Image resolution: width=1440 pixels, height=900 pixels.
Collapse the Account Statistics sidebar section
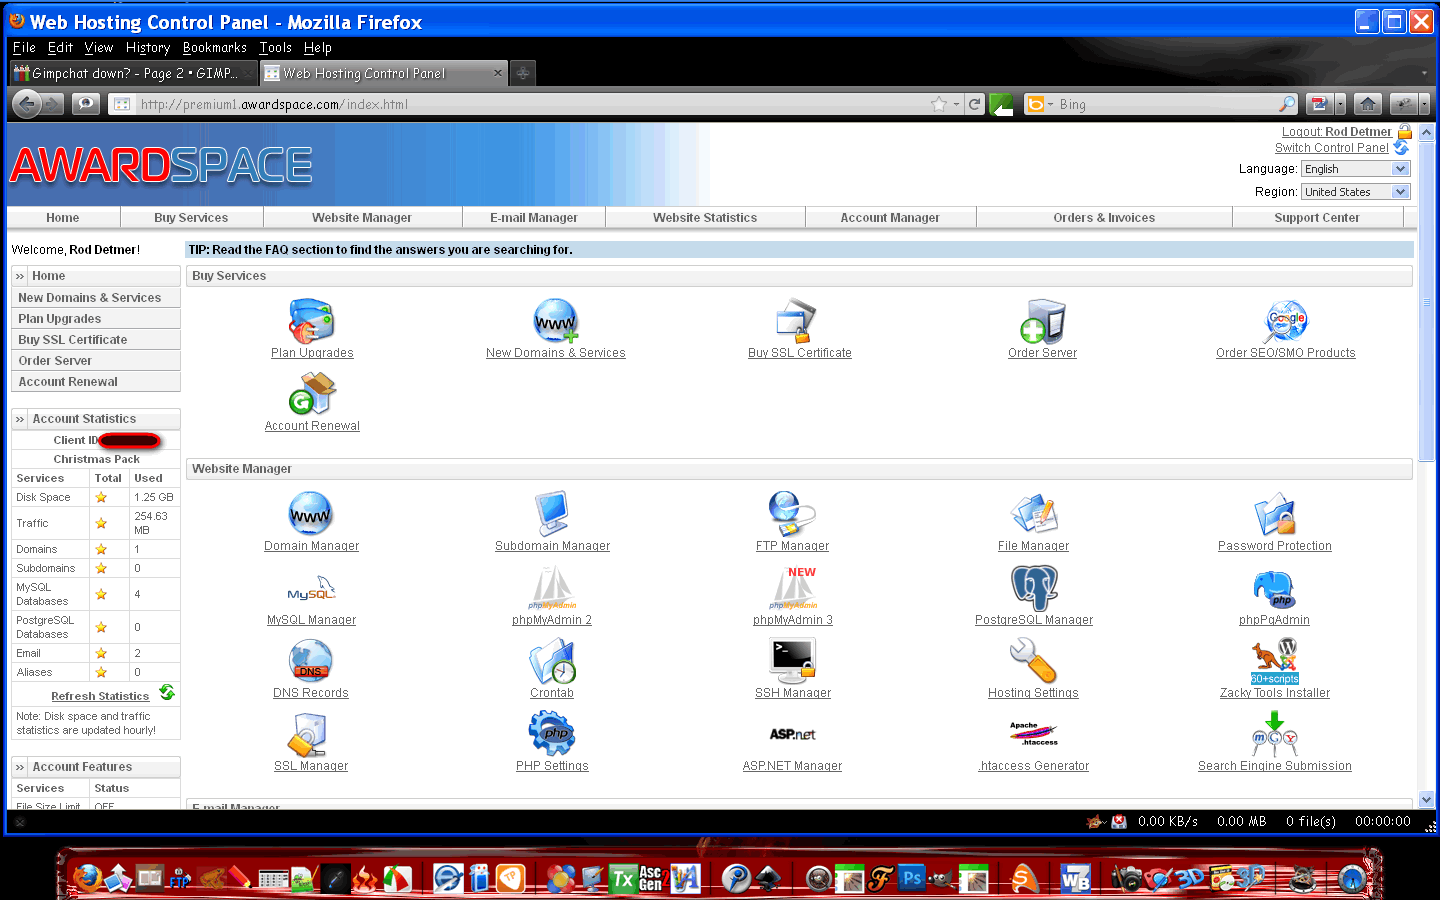(x=20, y=419)
